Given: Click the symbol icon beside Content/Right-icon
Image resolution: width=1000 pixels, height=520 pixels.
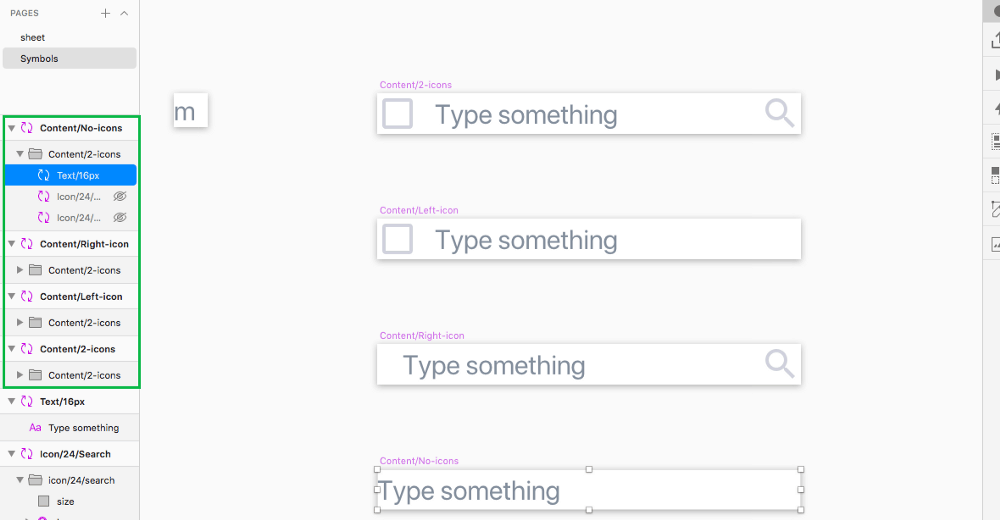Looking at the screenshot, I should tap(27, 244).
